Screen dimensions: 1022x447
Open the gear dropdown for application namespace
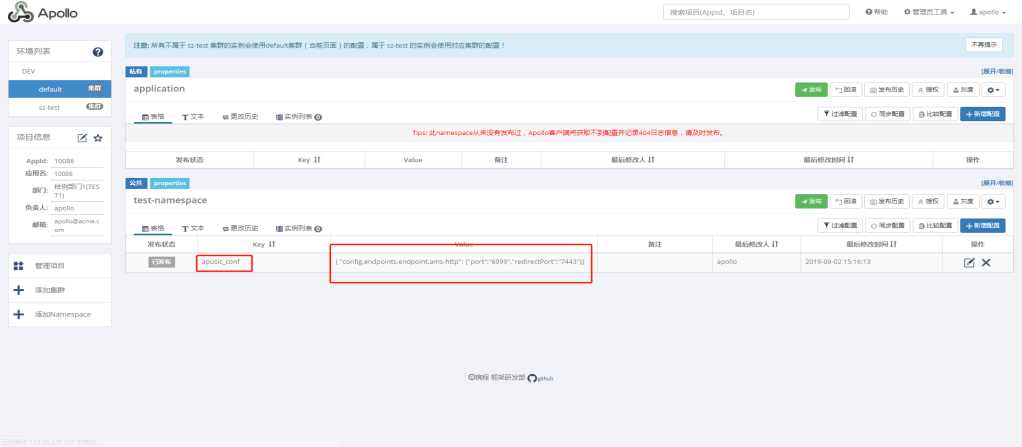[x=992, y=89]
